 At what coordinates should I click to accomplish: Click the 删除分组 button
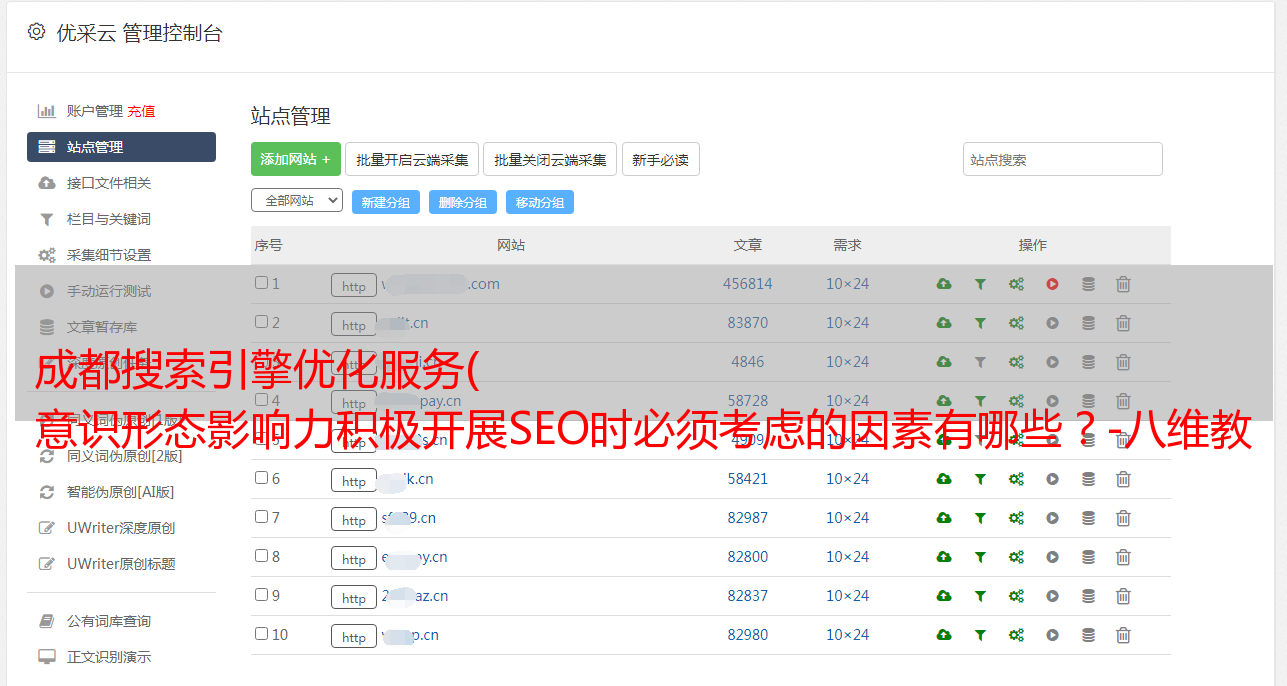pos(463,202)
